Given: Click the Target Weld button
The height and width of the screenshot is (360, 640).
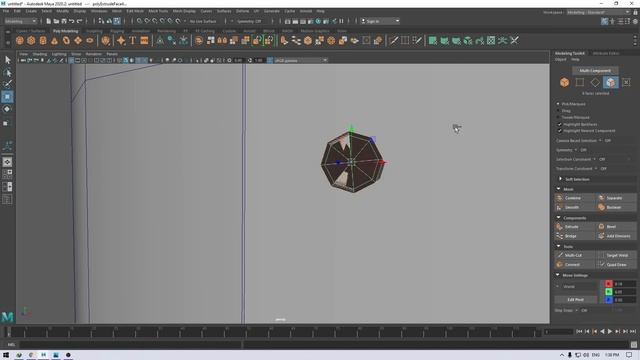Looking at the screenshot, I should pyautogui.click(x=616, y=255).
